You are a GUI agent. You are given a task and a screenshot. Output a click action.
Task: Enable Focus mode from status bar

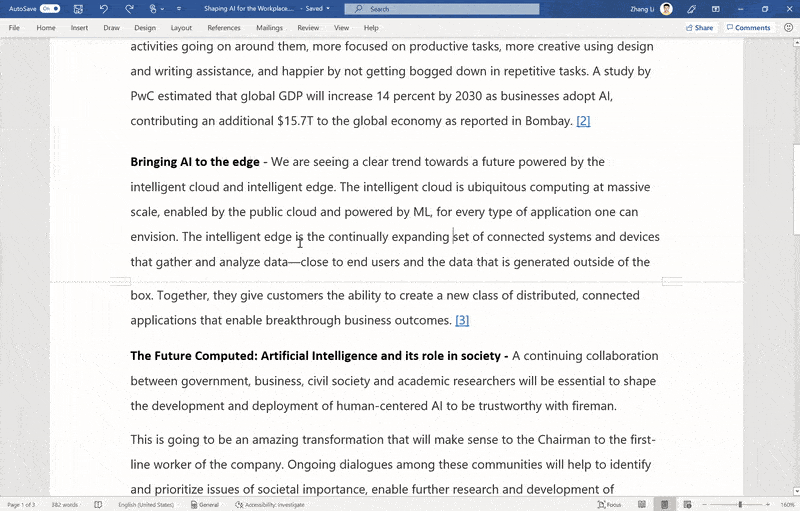(x=609, y=505)
